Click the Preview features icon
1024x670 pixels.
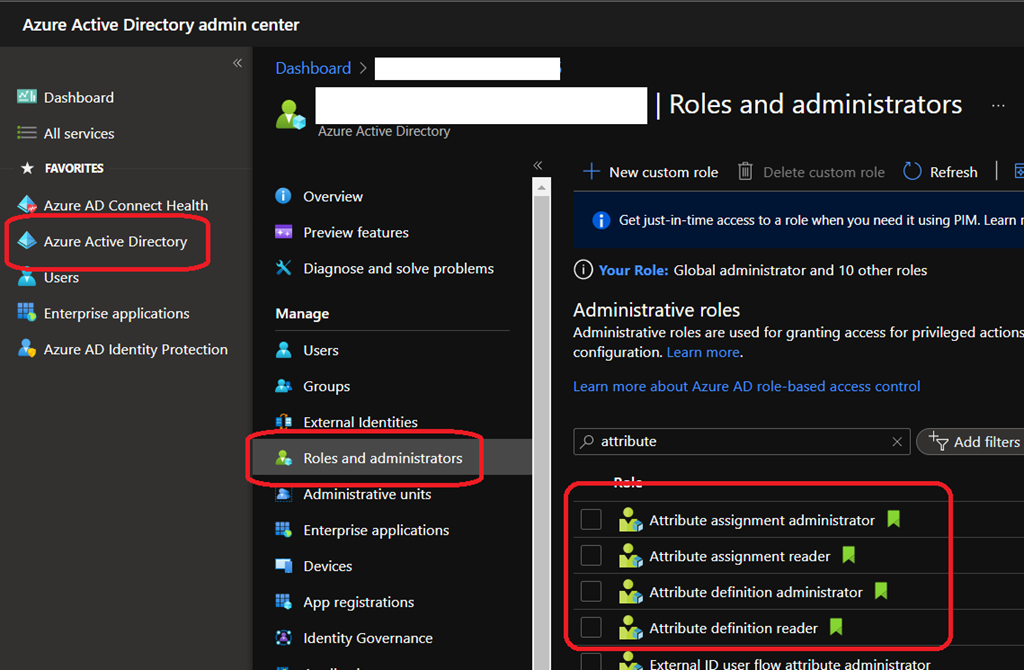point(284,232)
